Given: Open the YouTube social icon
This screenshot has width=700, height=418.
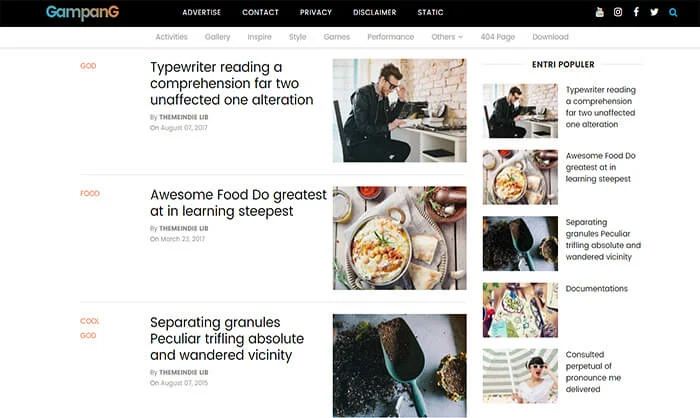Looking at the screenshot, I should (600, 12).
